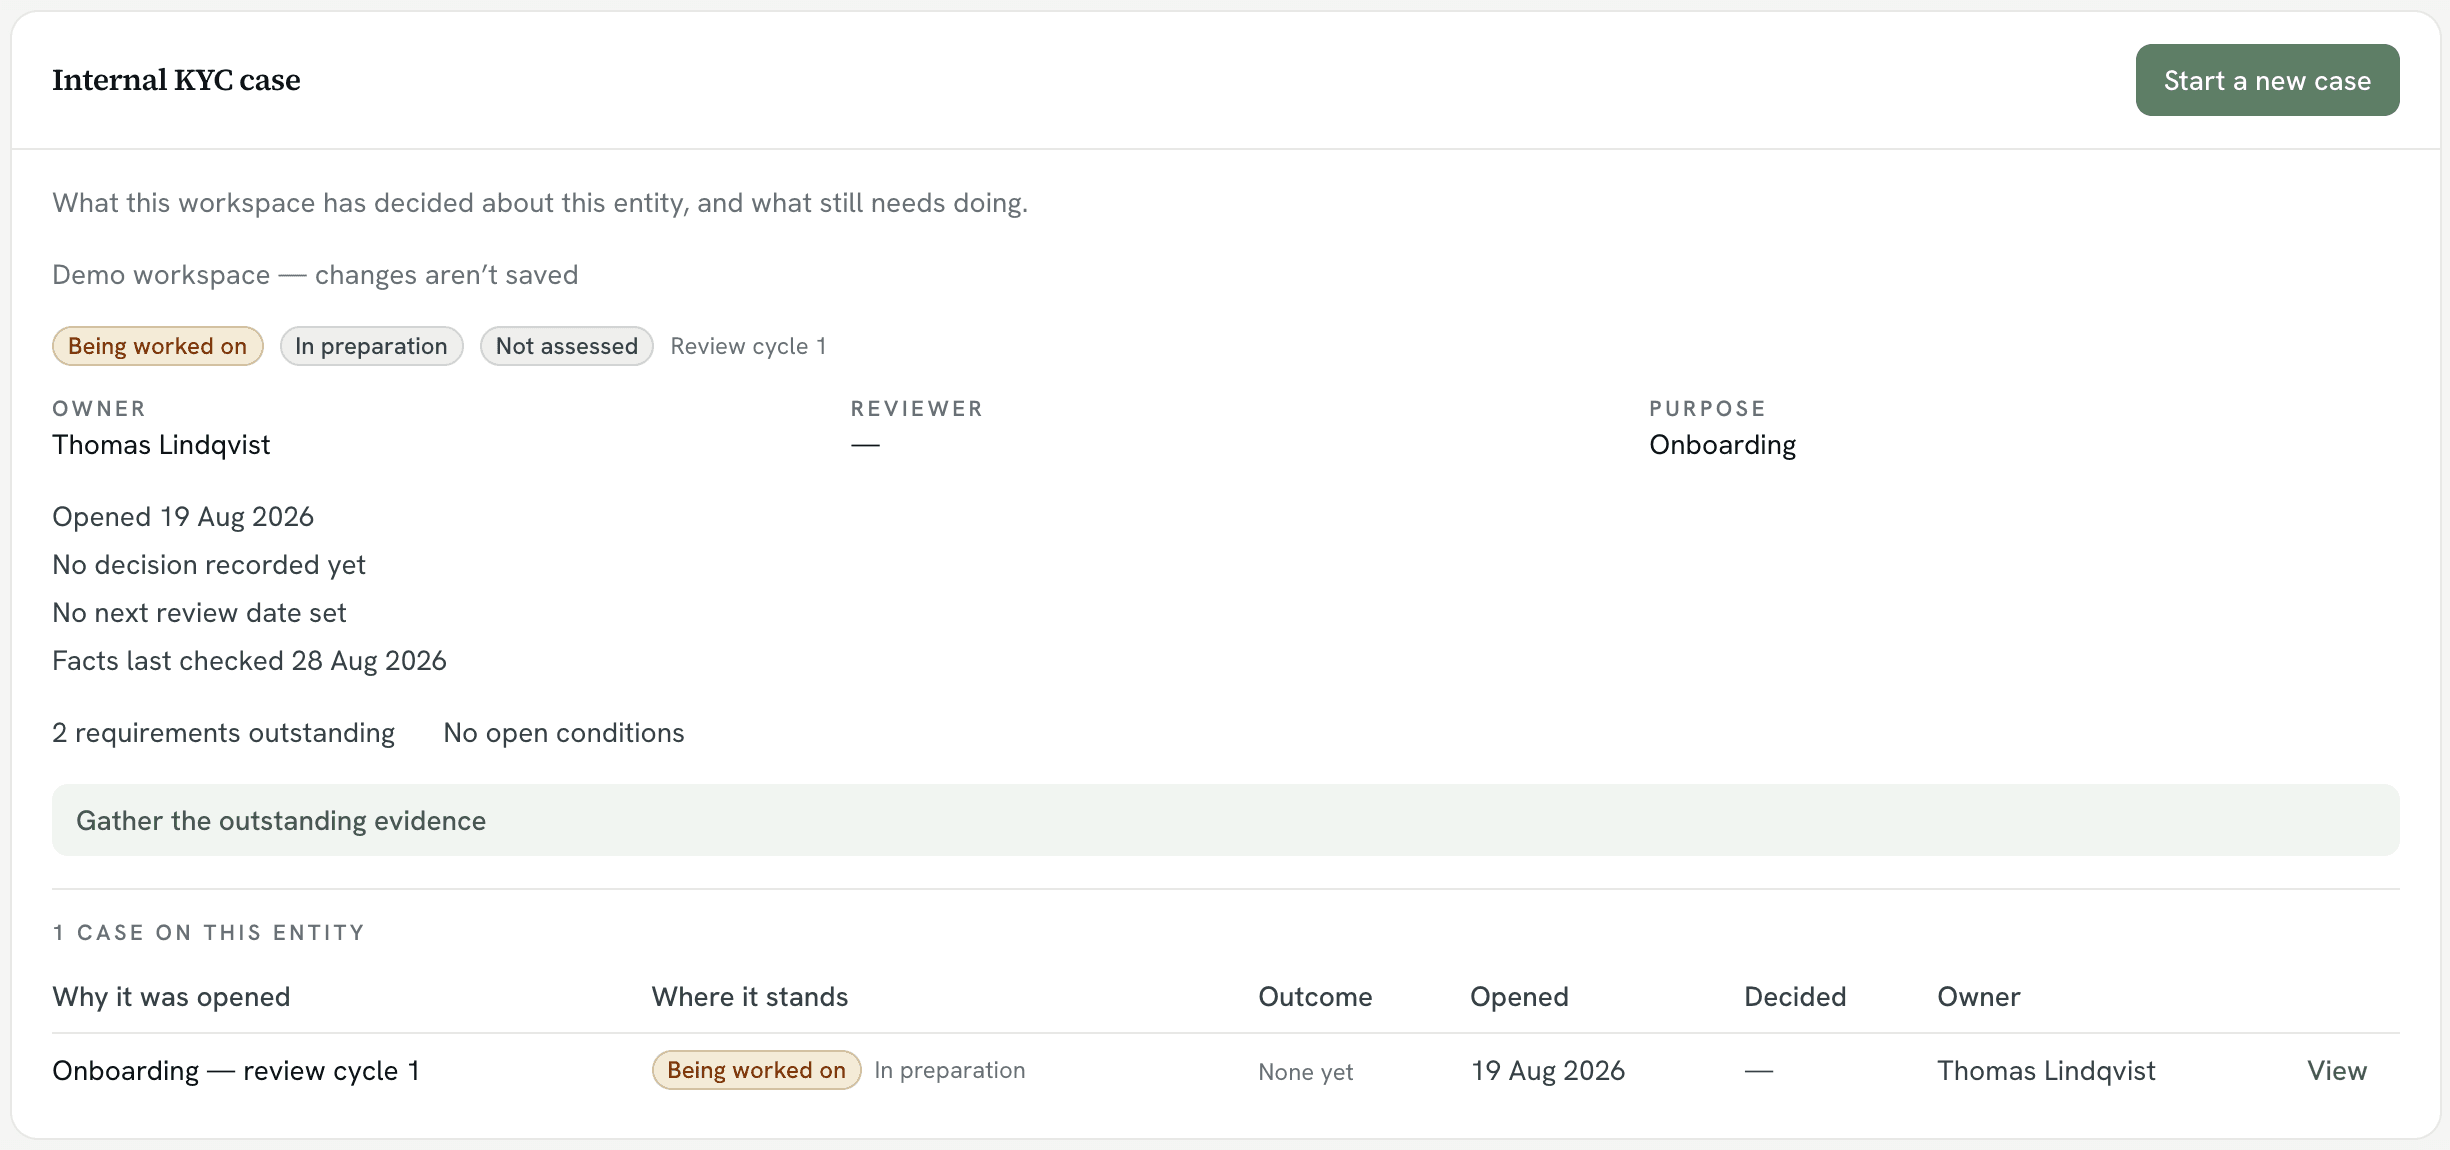
Task: Click No open conditions text
Action: click(564, 733)
